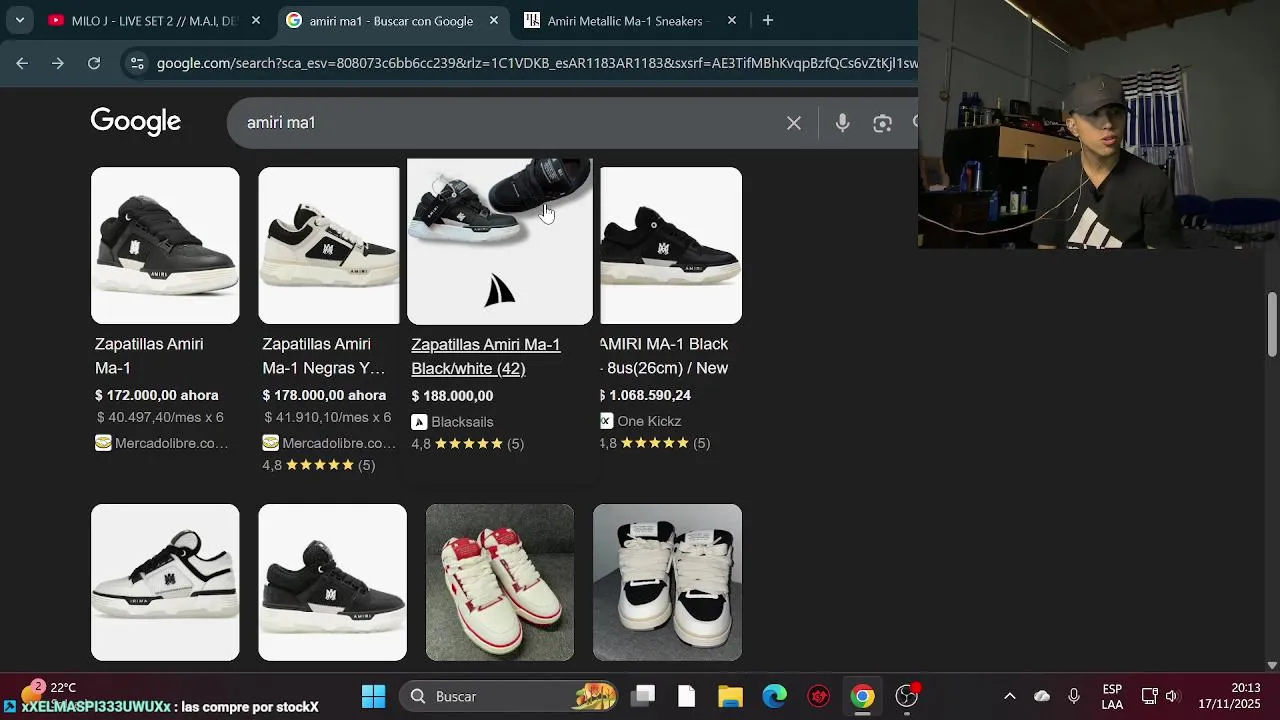Open all-black Amiri sneaker thumbnail, second row
The height and width of the screenshot is (720, 1280).
click(x=332, y=582)
